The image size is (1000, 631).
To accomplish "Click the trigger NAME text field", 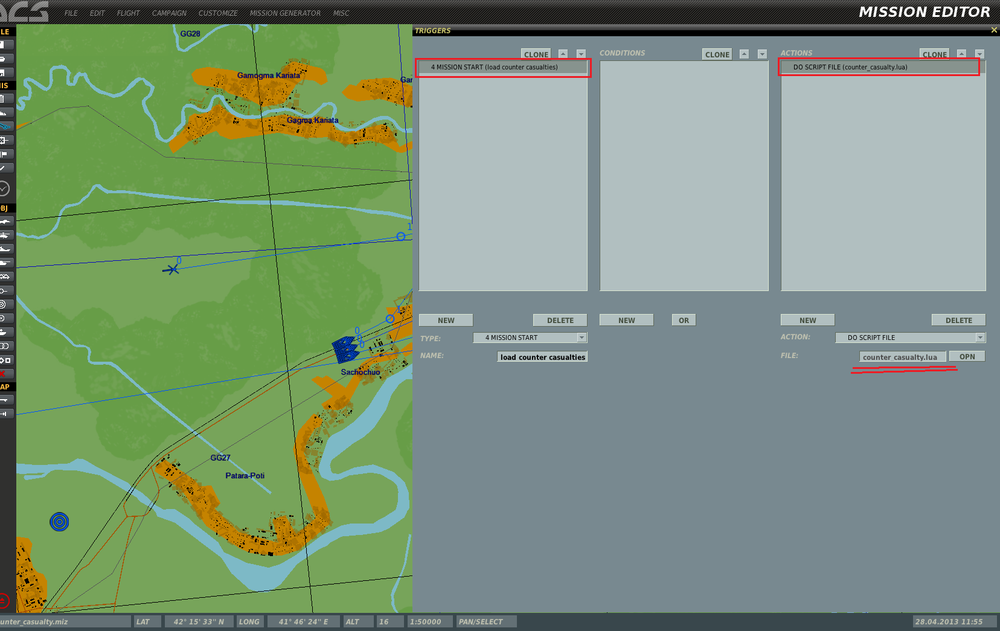I will [542, 356].
